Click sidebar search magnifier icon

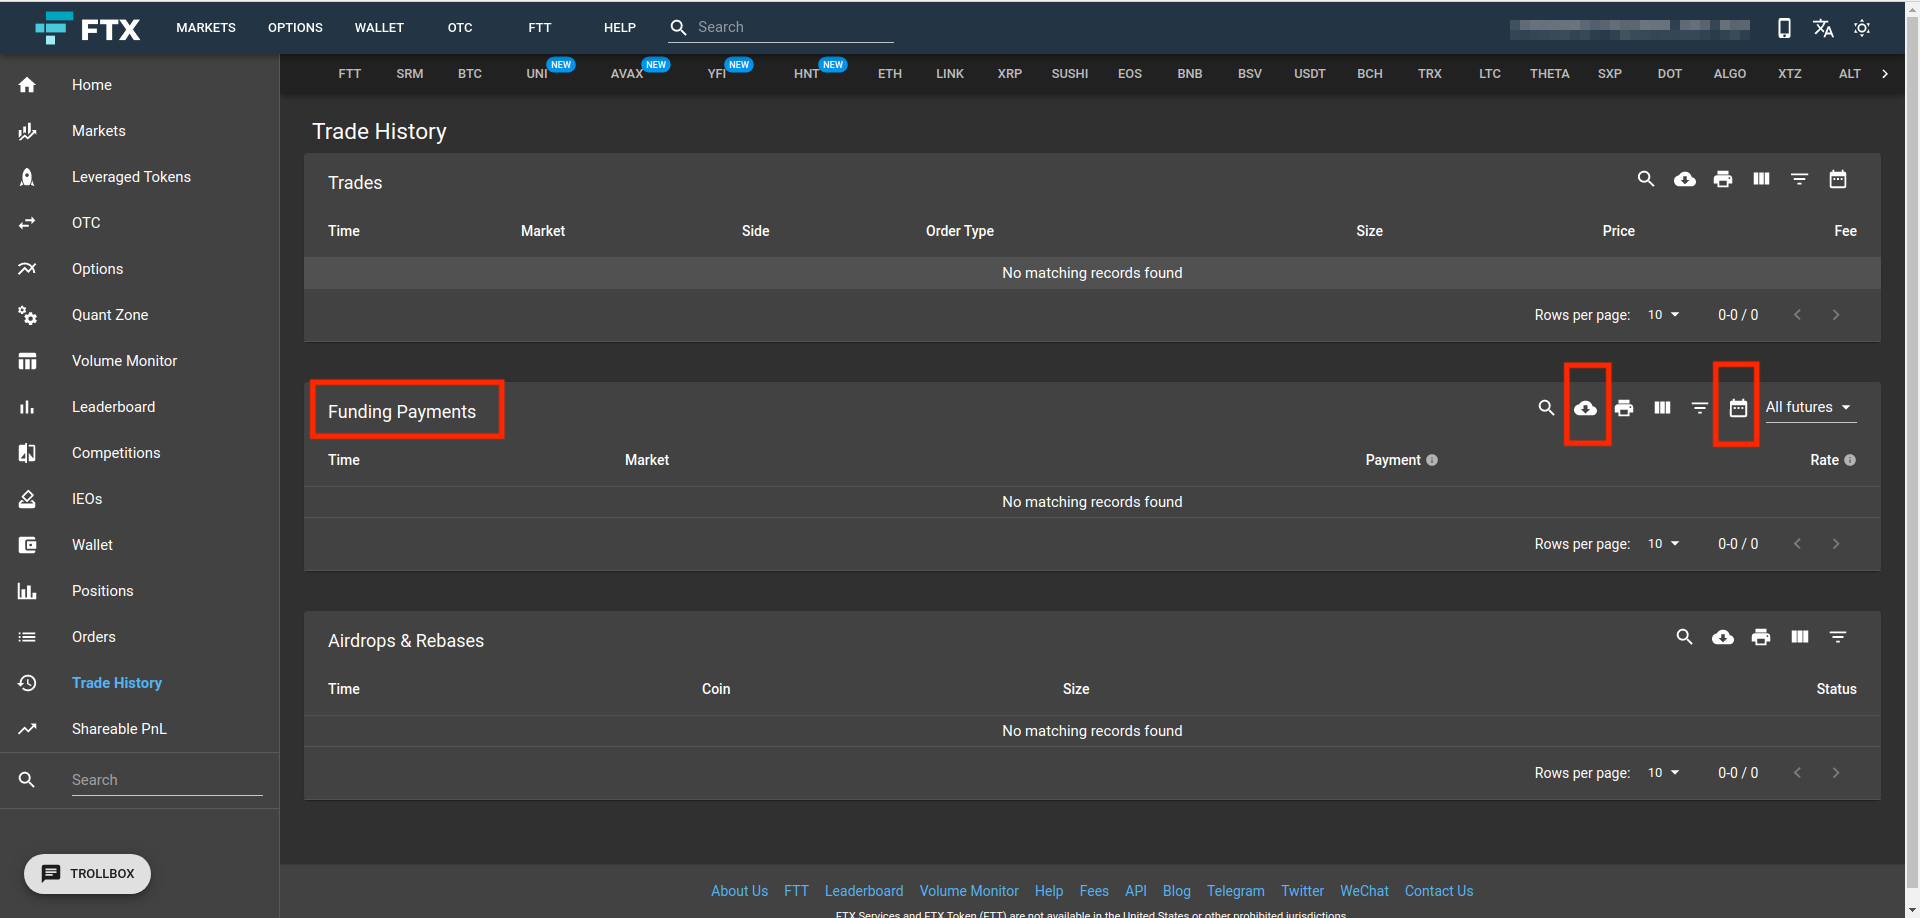(27, 780)
